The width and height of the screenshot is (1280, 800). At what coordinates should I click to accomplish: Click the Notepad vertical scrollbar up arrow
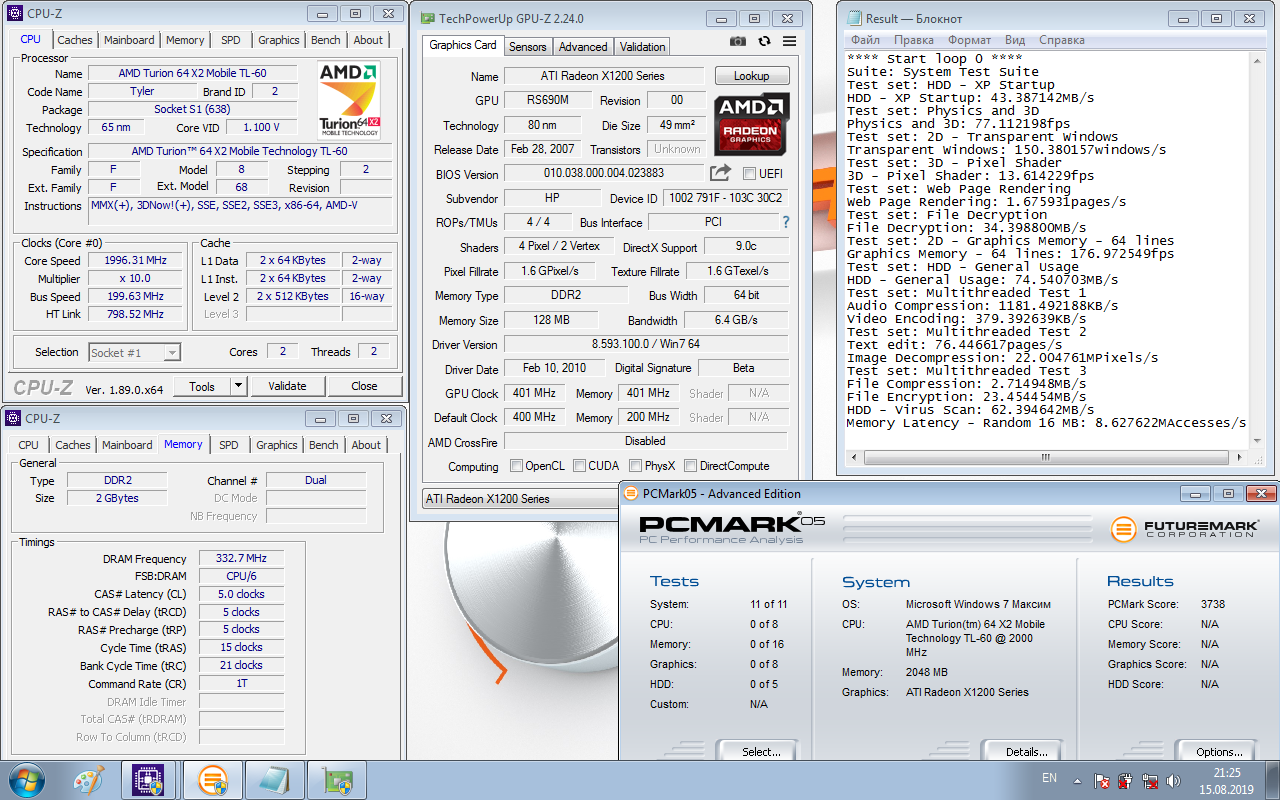pyautogui.click(x=1255, y=59)
